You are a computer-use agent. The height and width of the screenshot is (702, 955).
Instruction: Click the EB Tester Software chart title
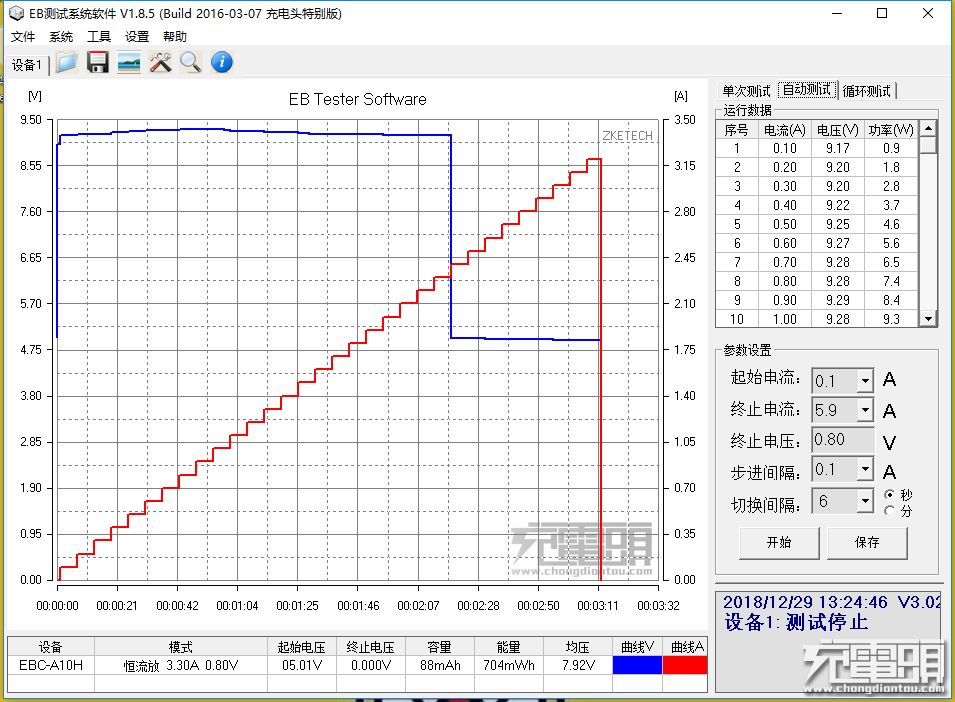(358, 99)
